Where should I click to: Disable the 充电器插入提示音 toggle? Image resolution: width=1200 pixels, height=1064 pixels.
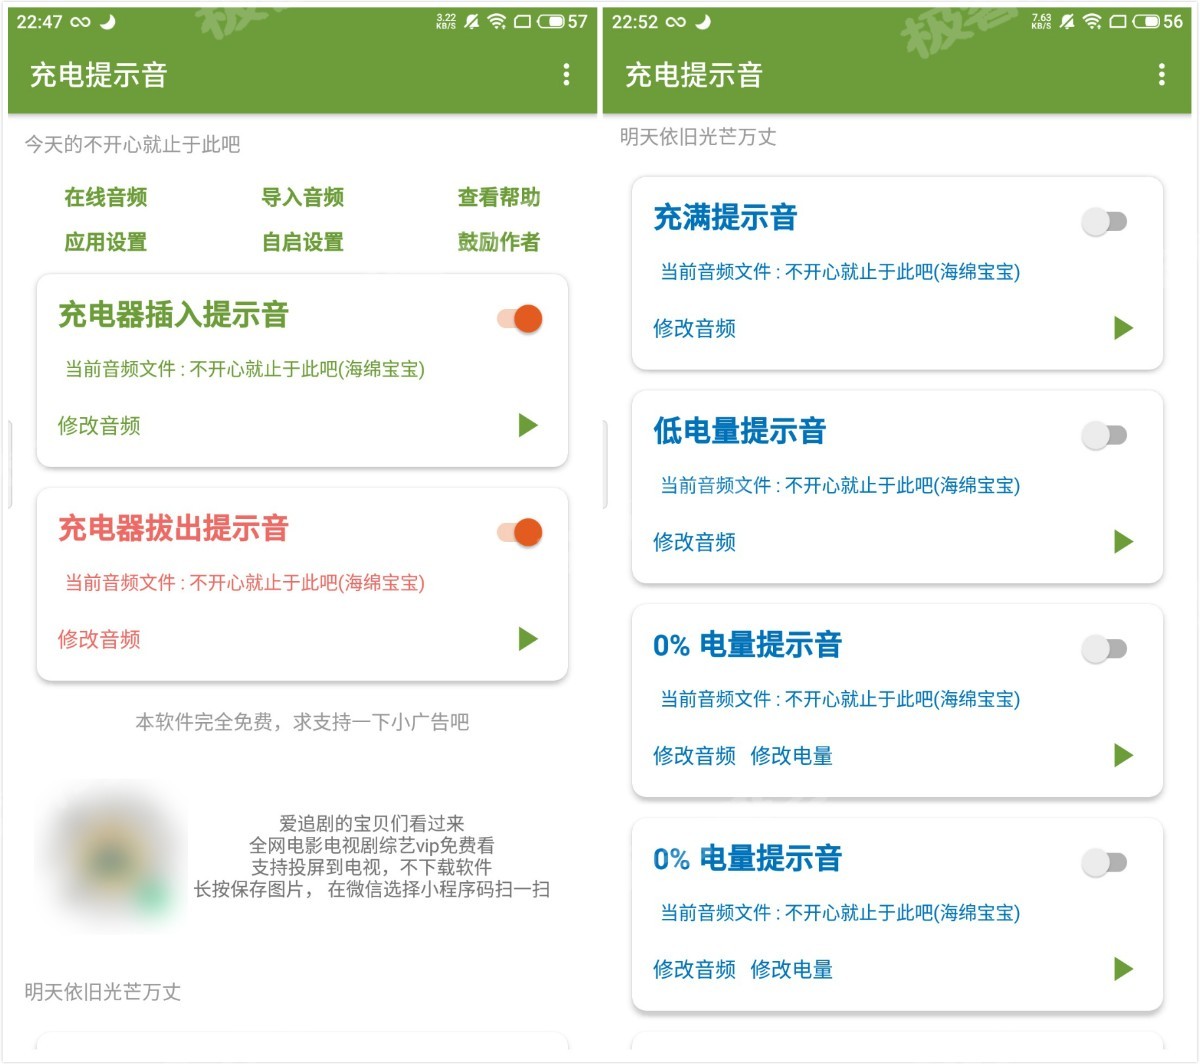point(520,319)
